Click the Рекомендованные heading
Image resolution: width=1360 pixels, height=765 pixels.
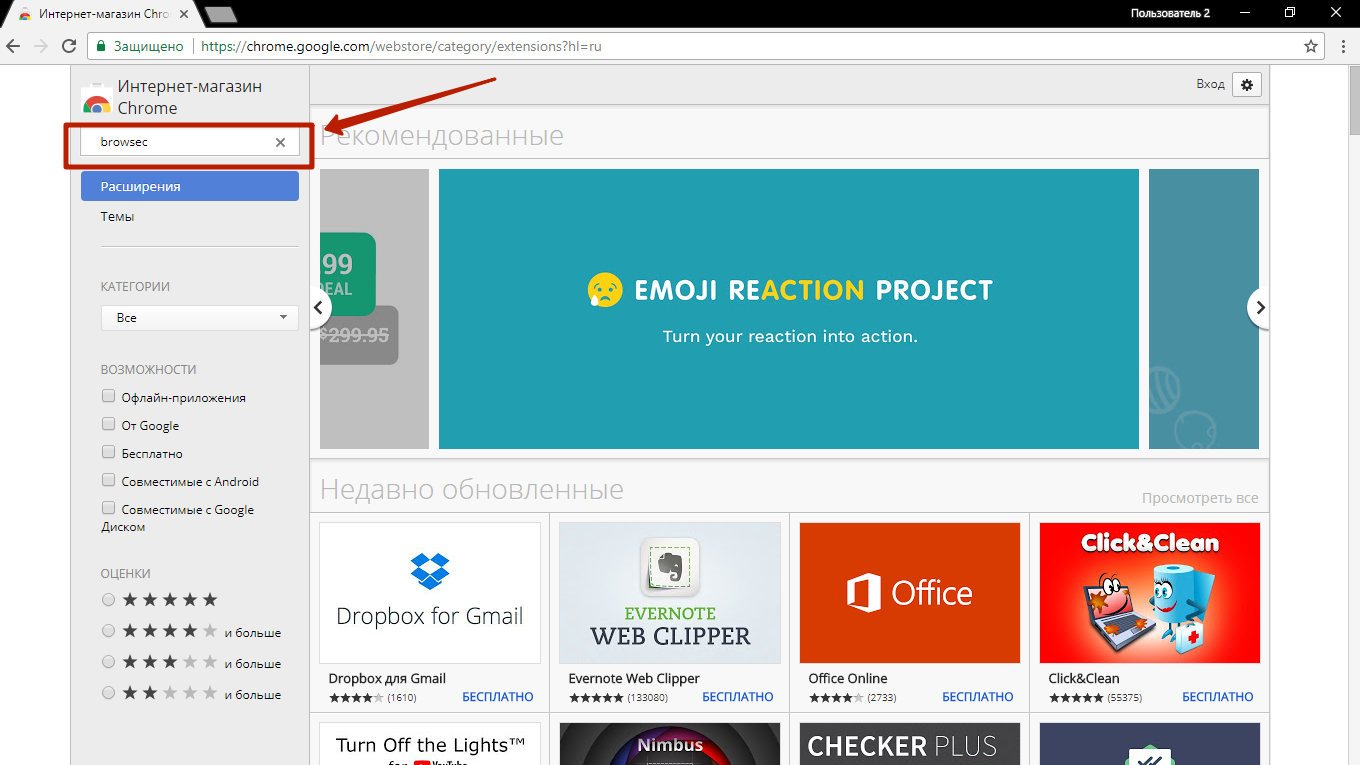(442, 135)
